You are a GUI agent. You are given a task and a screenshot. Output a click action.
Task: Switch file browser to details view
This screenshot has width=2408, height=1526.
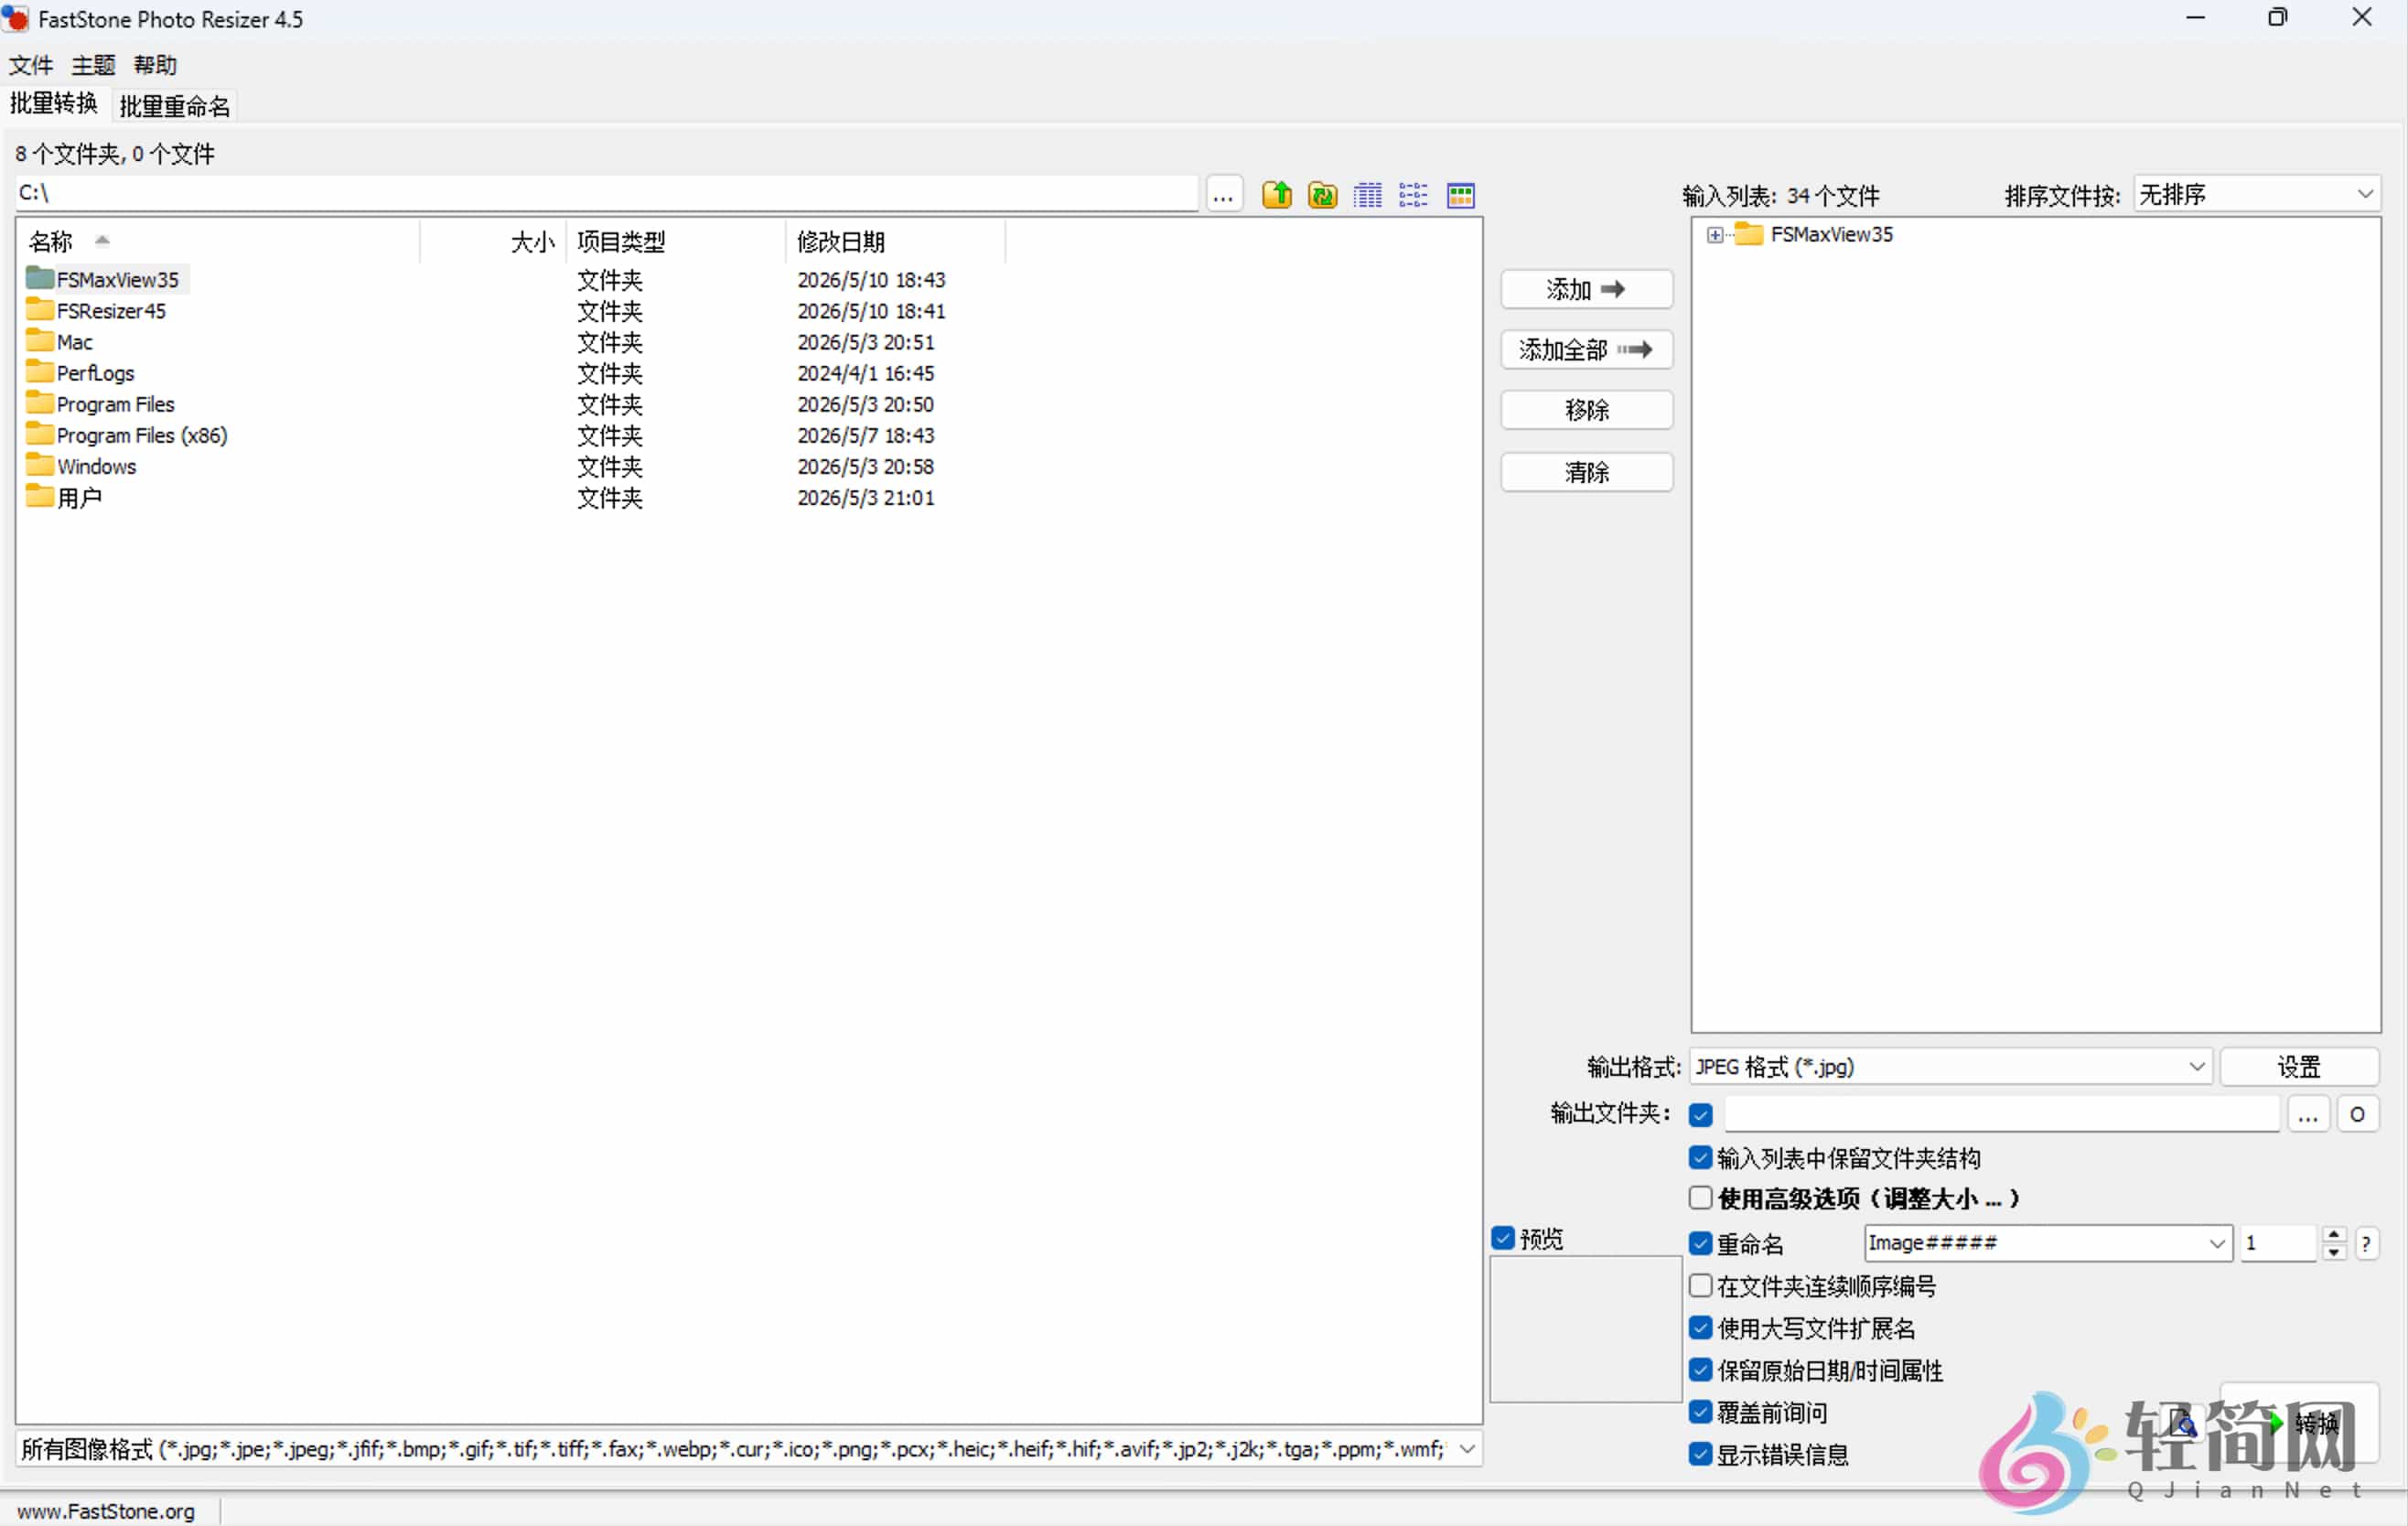1368,195
